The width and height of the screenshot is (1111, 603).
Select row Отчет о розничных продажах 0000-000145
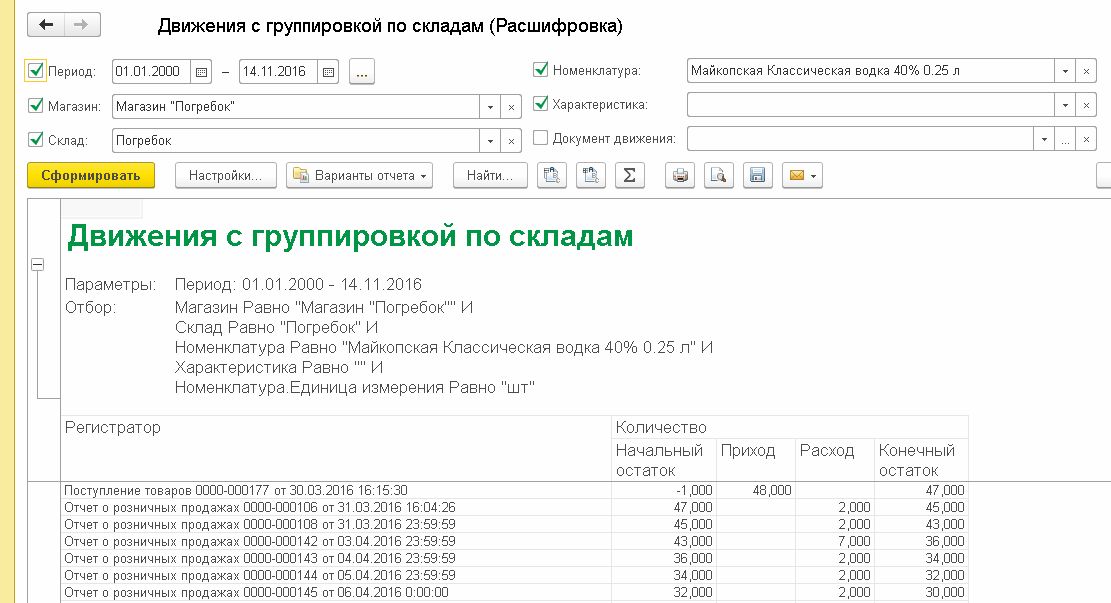point(514,592)
